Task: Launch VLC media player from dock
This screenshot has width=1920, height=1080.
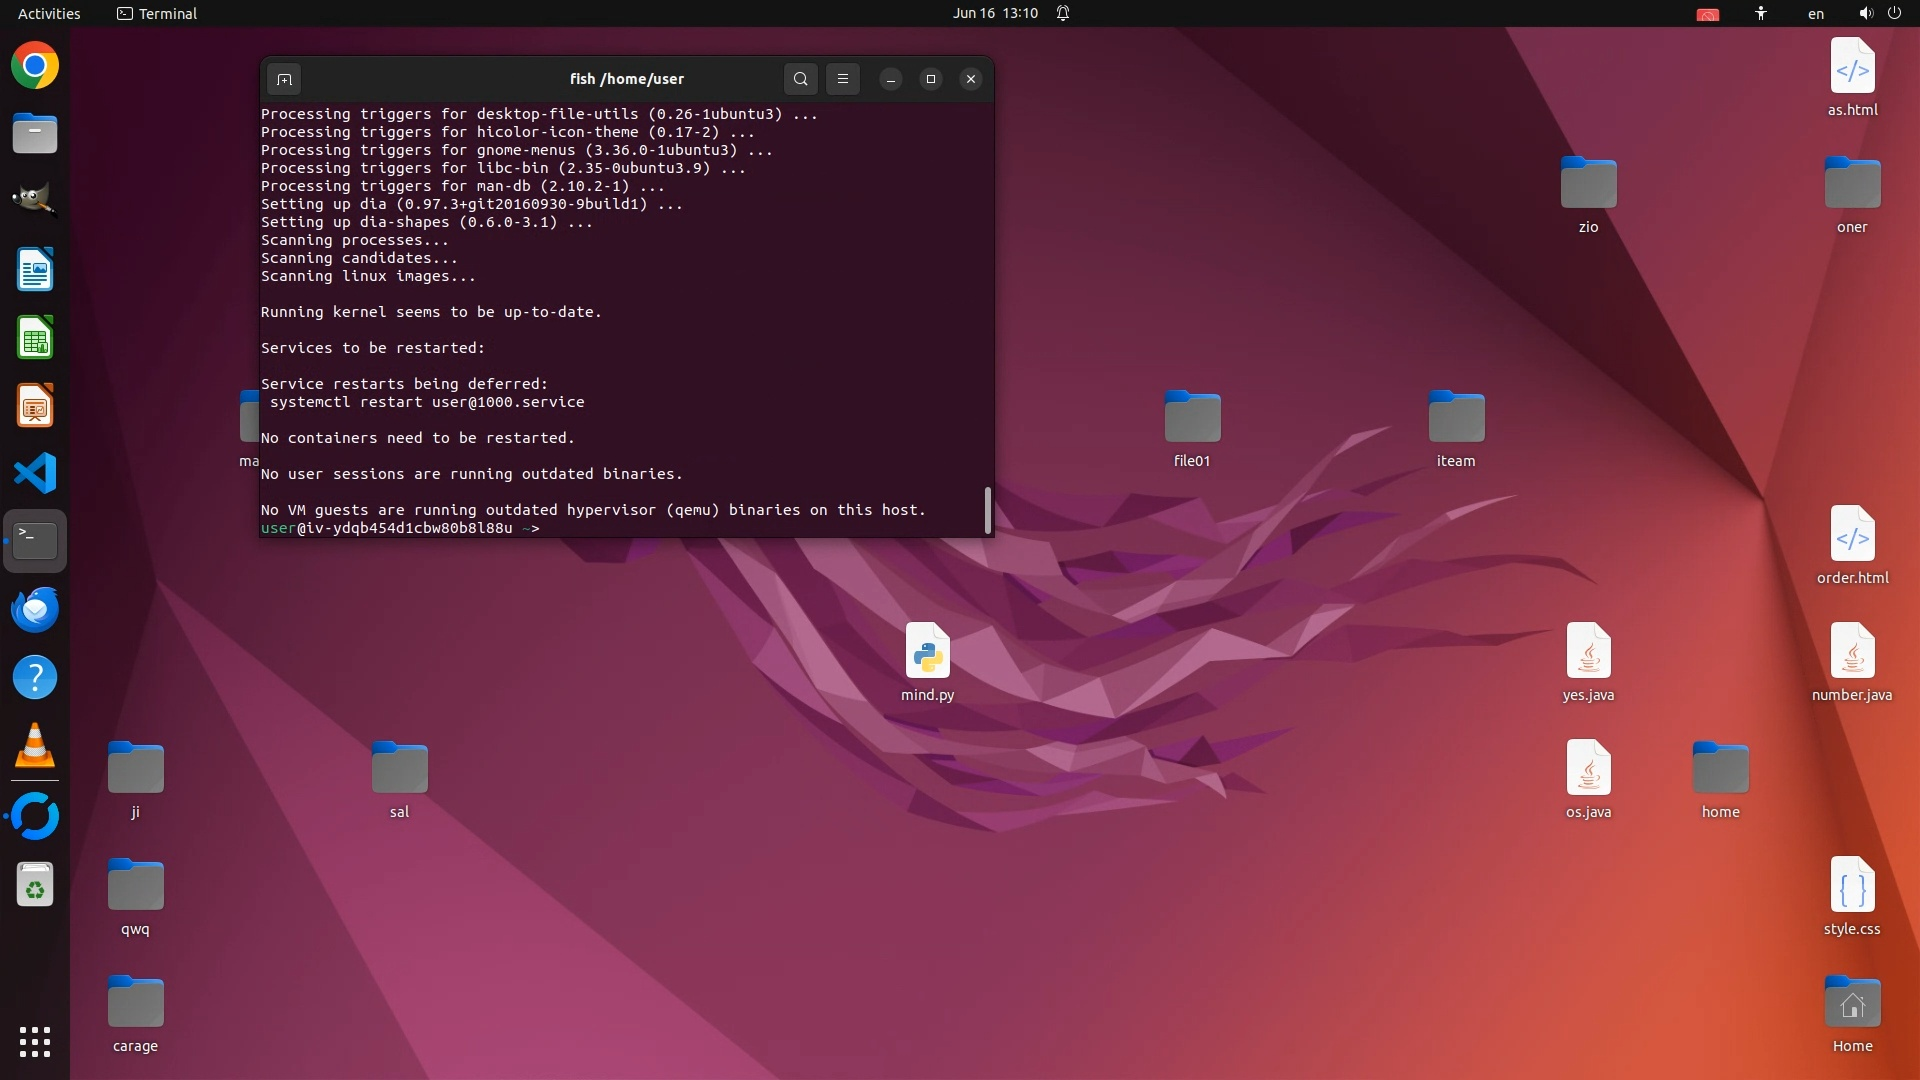Action: (x=35, y=746)
